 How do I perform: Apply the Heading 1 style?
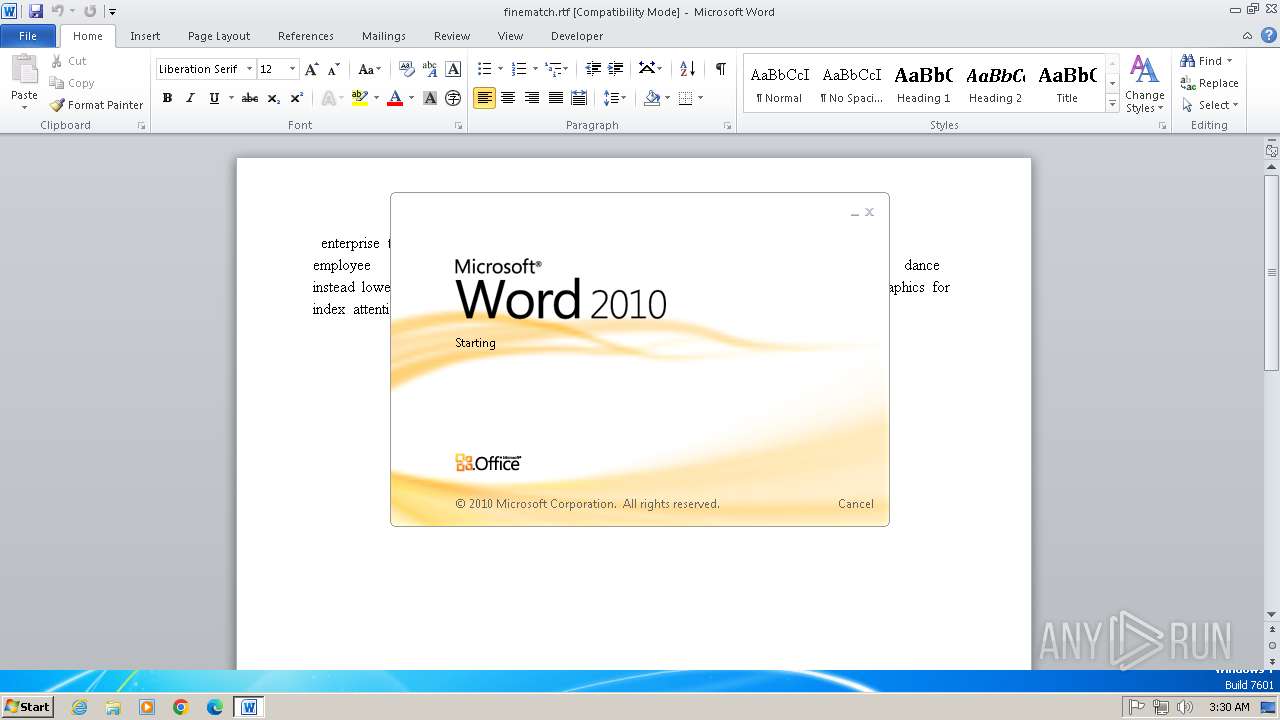[924, 84]
